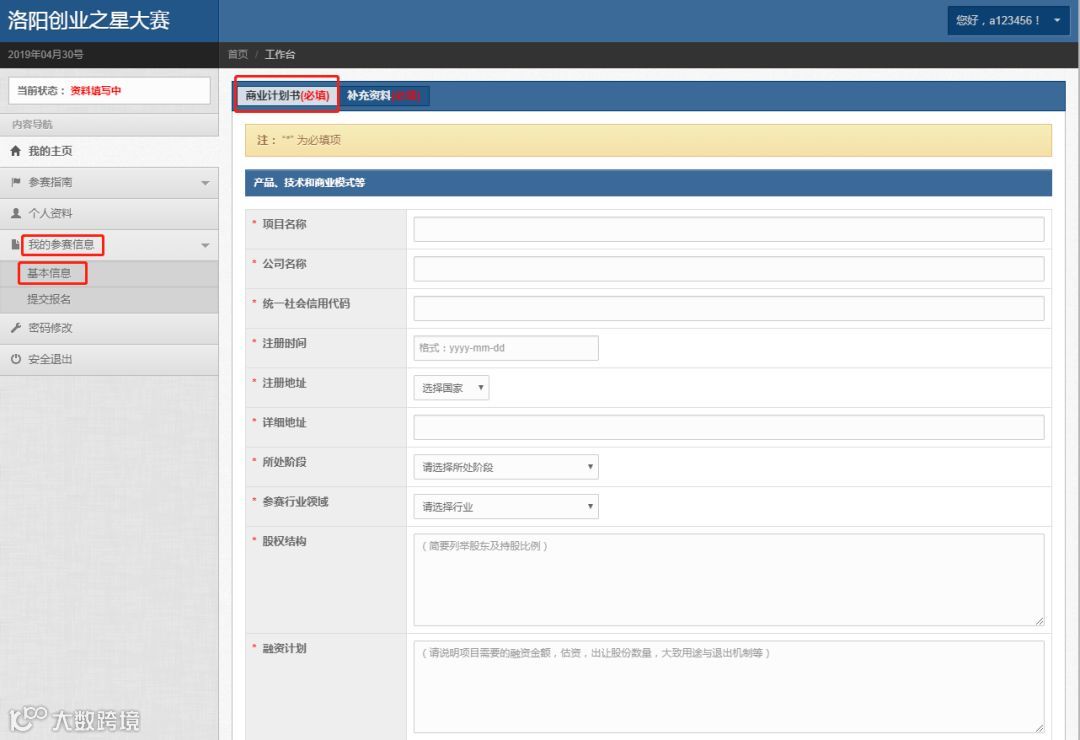Click the power icon beside 安全退出

coord(15,359)
